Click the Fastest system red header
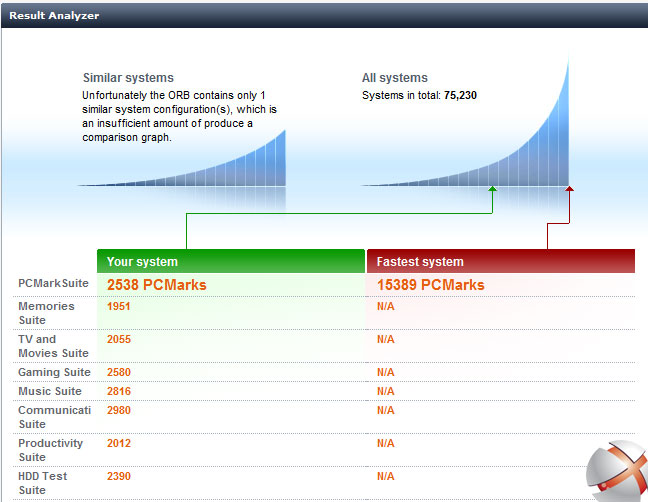Viewport: 648px width, 502px height. click(x=501, y=261)
